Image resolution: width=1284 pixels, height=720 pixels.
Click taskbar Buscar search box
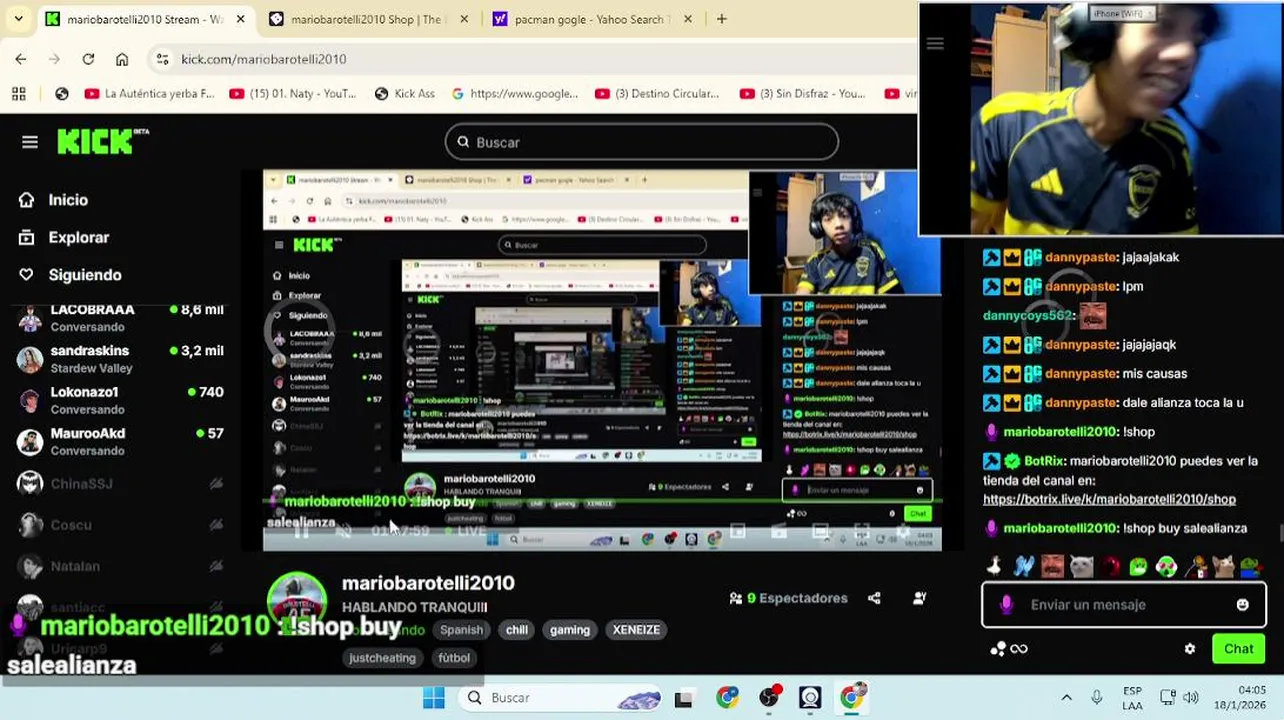coord(560,697)
